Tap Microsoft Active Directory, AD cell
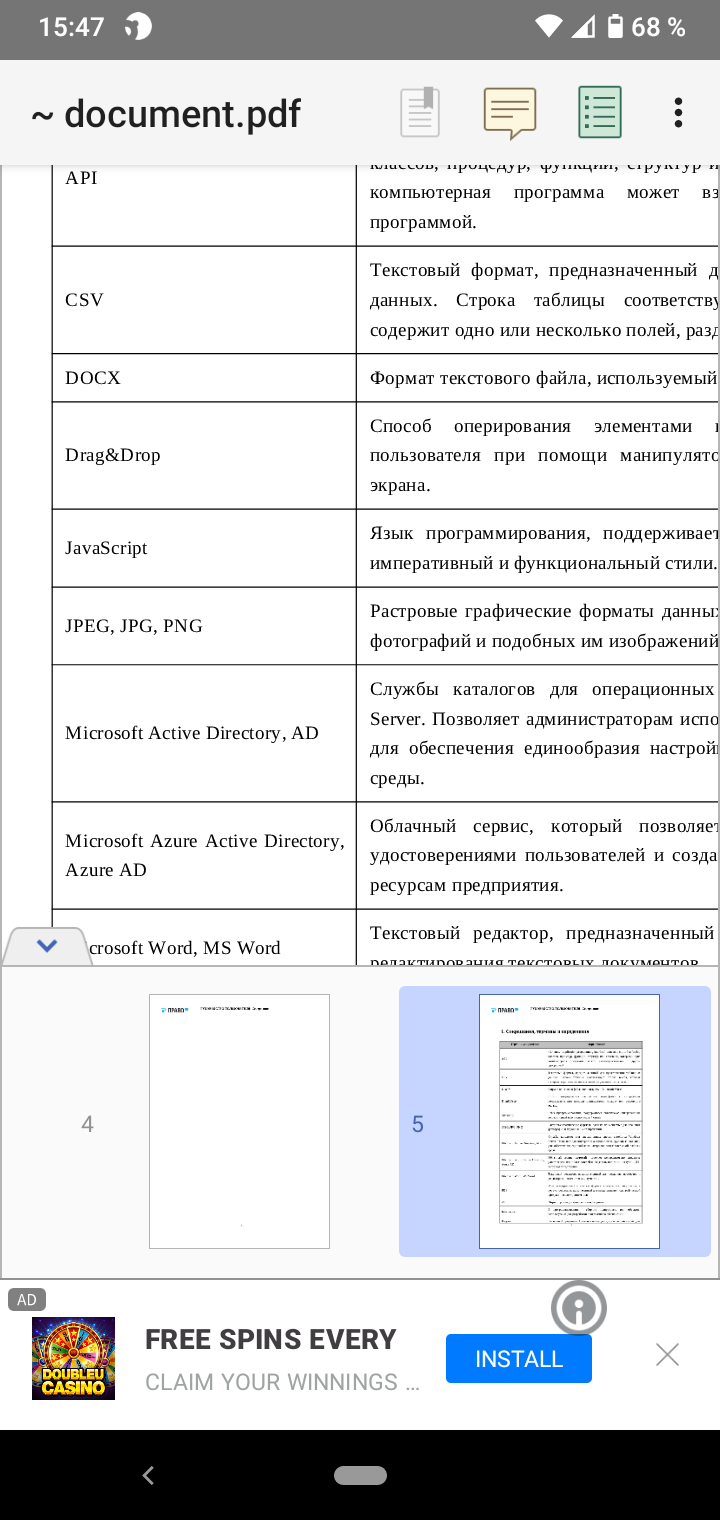This screenshot has width=720, height=1520. [204, 733]
